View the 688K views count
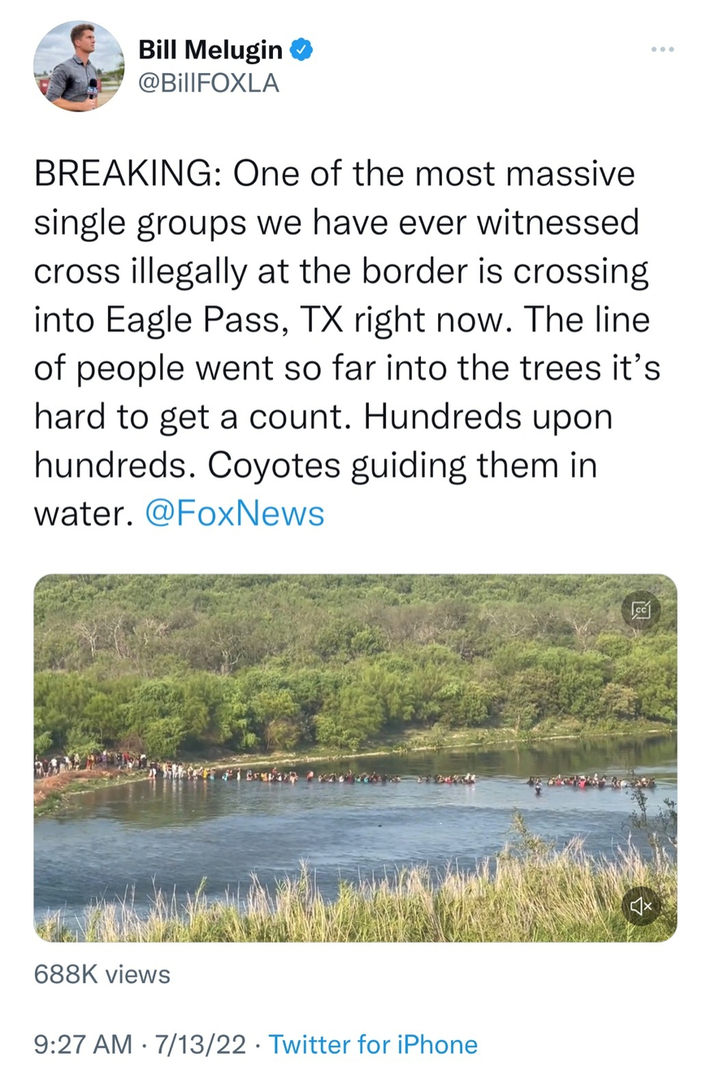Image resolution: width=711 pixels, height=1079 pixels. (102, 973)
